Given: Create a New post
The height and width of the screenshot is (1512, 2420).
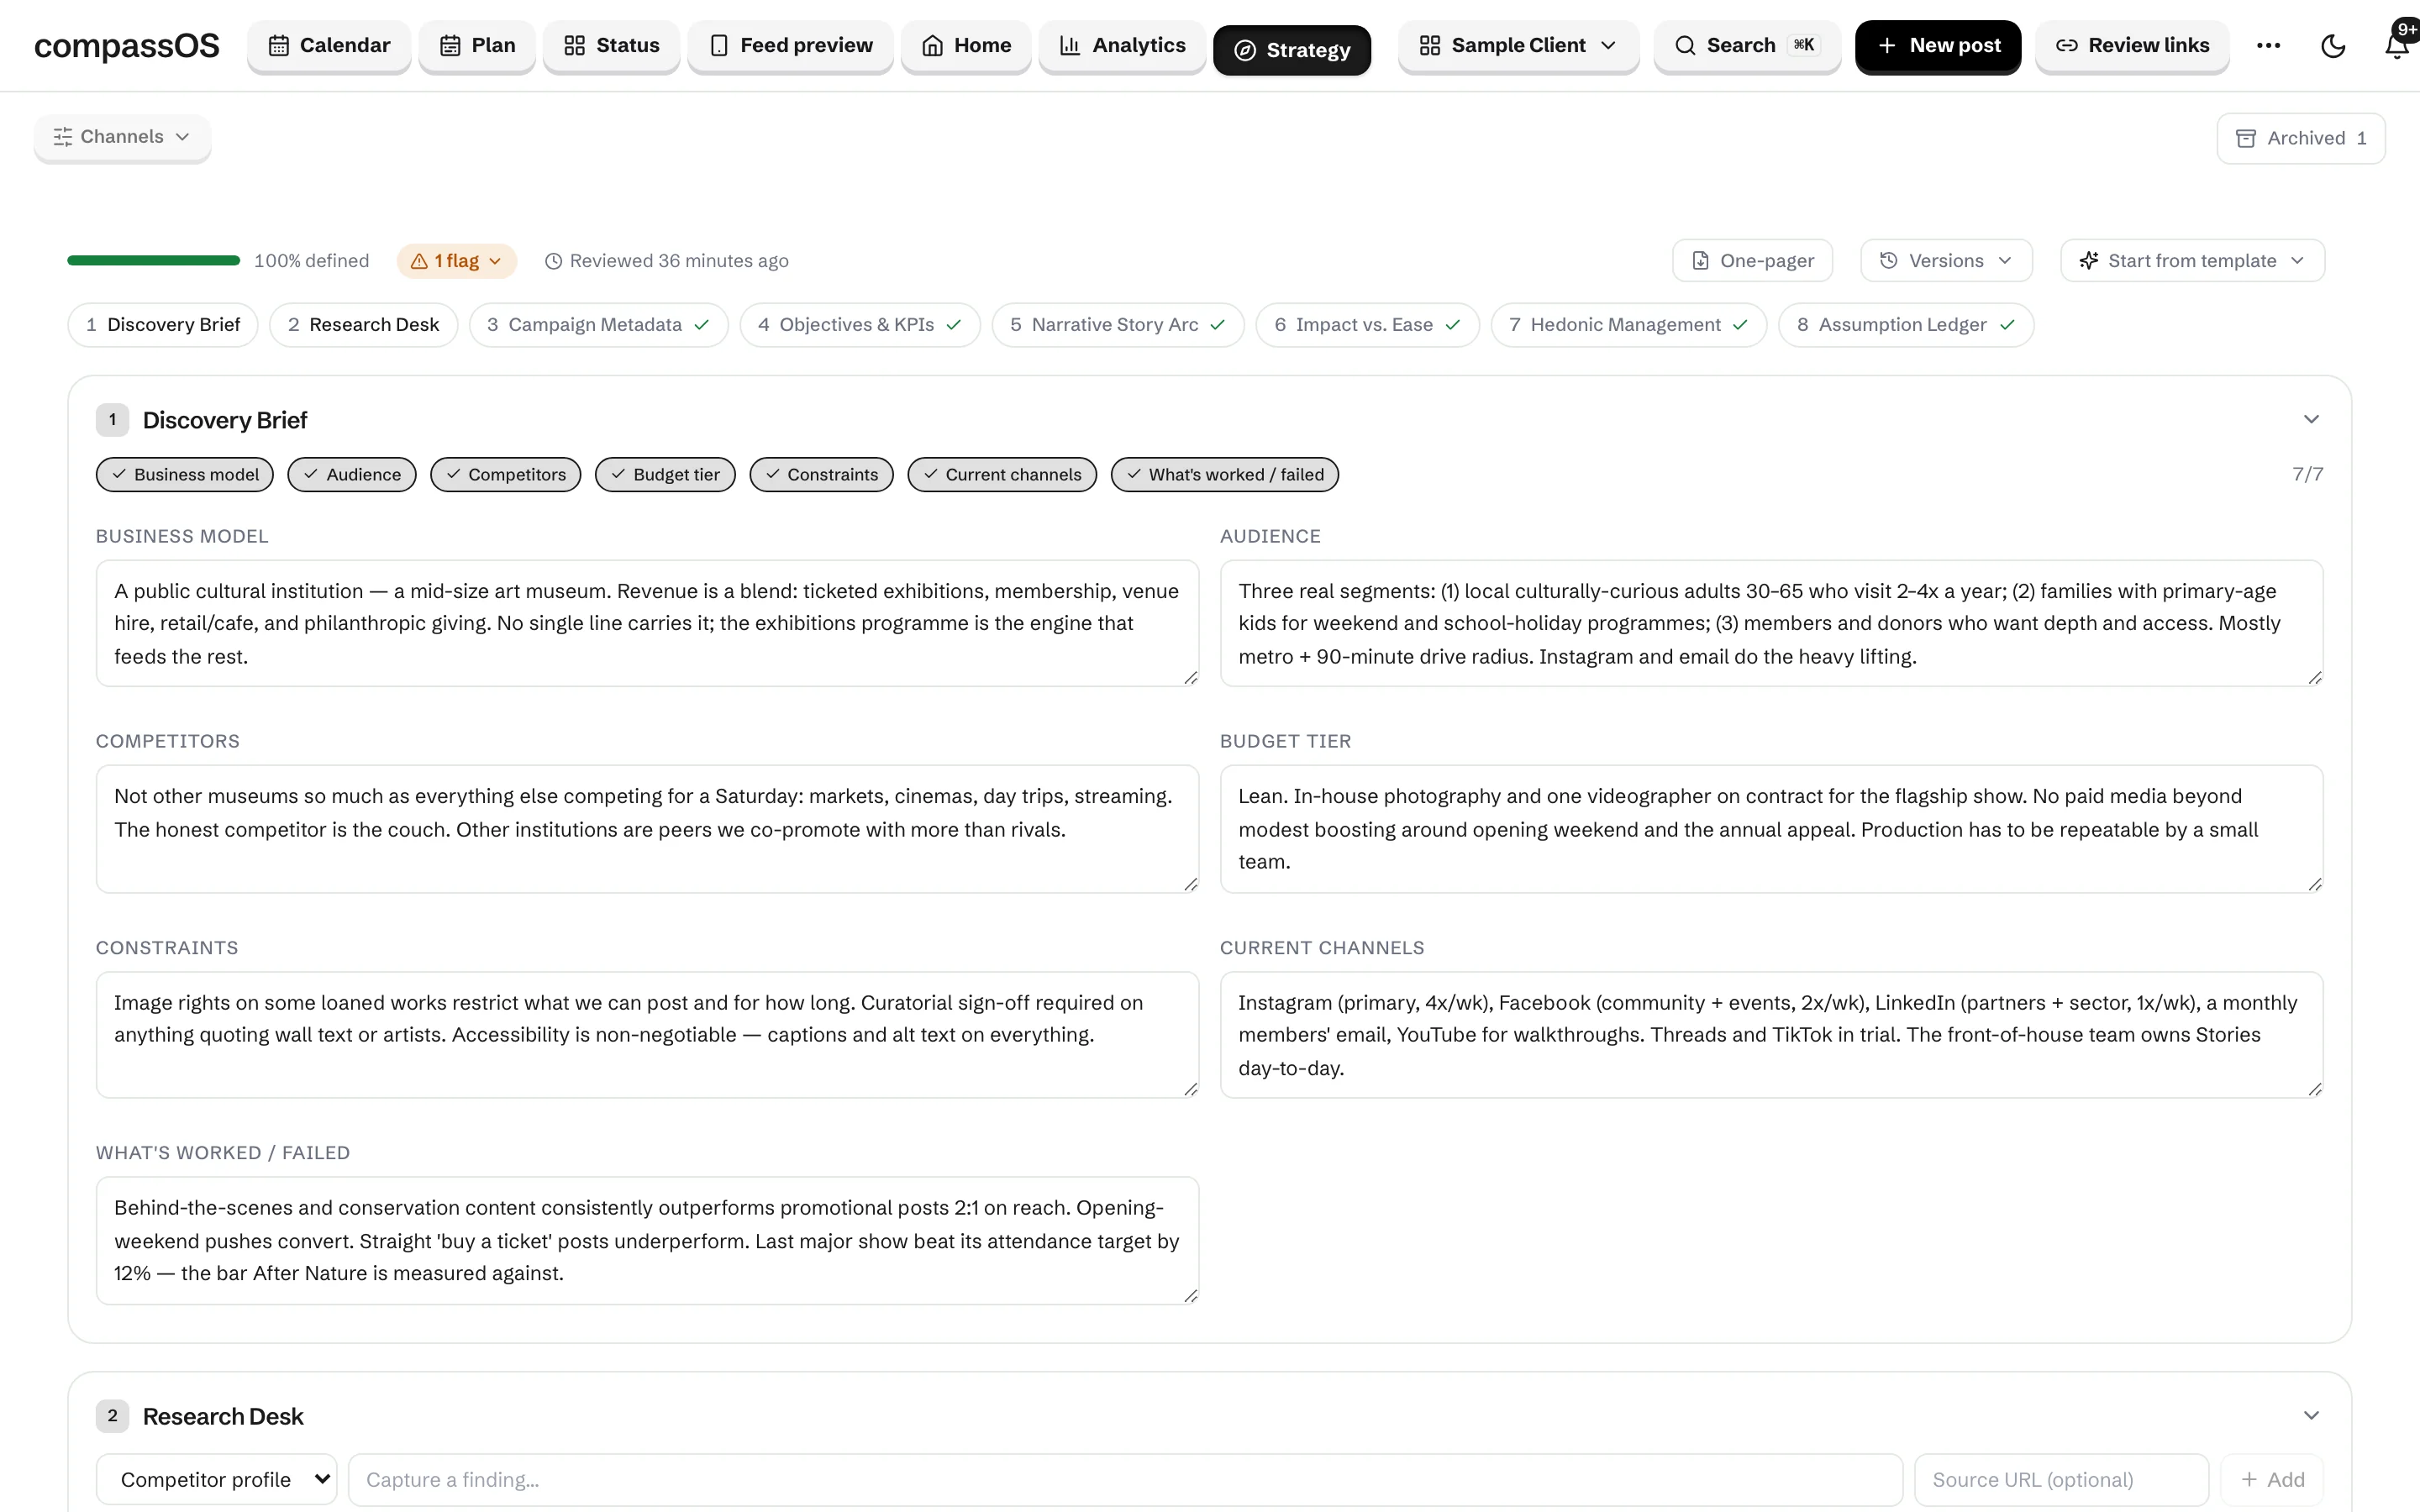Looking at the screenshot, I should click(1938, 45).
